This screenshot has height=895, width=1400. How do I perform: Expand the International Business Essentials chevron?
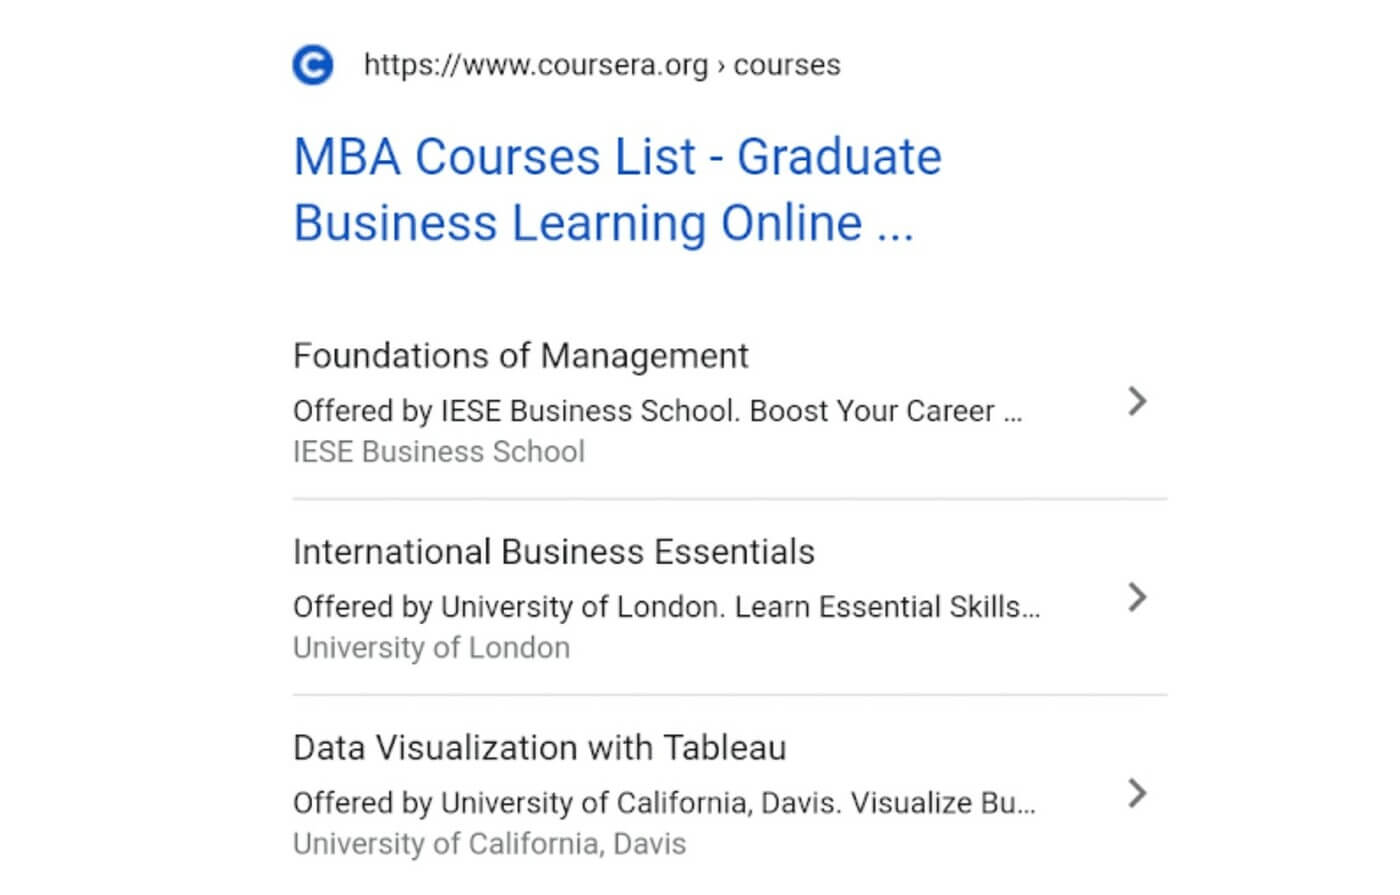tap(1137, 597)
